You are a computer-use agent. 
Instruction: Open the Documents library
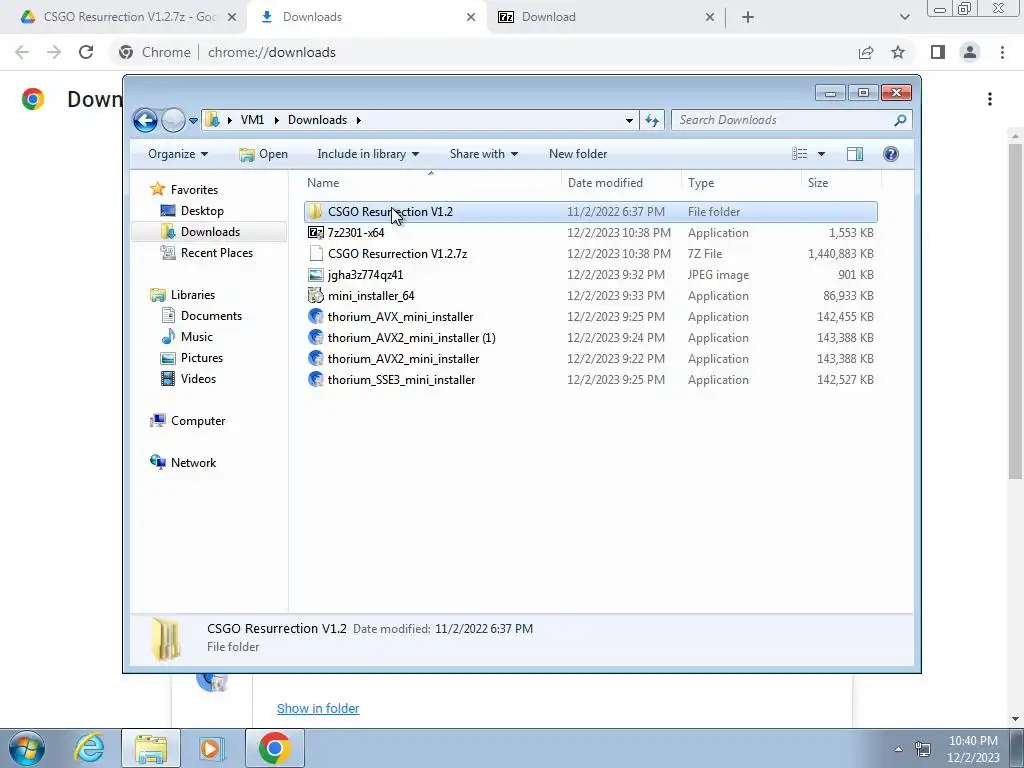pos(211,316)
